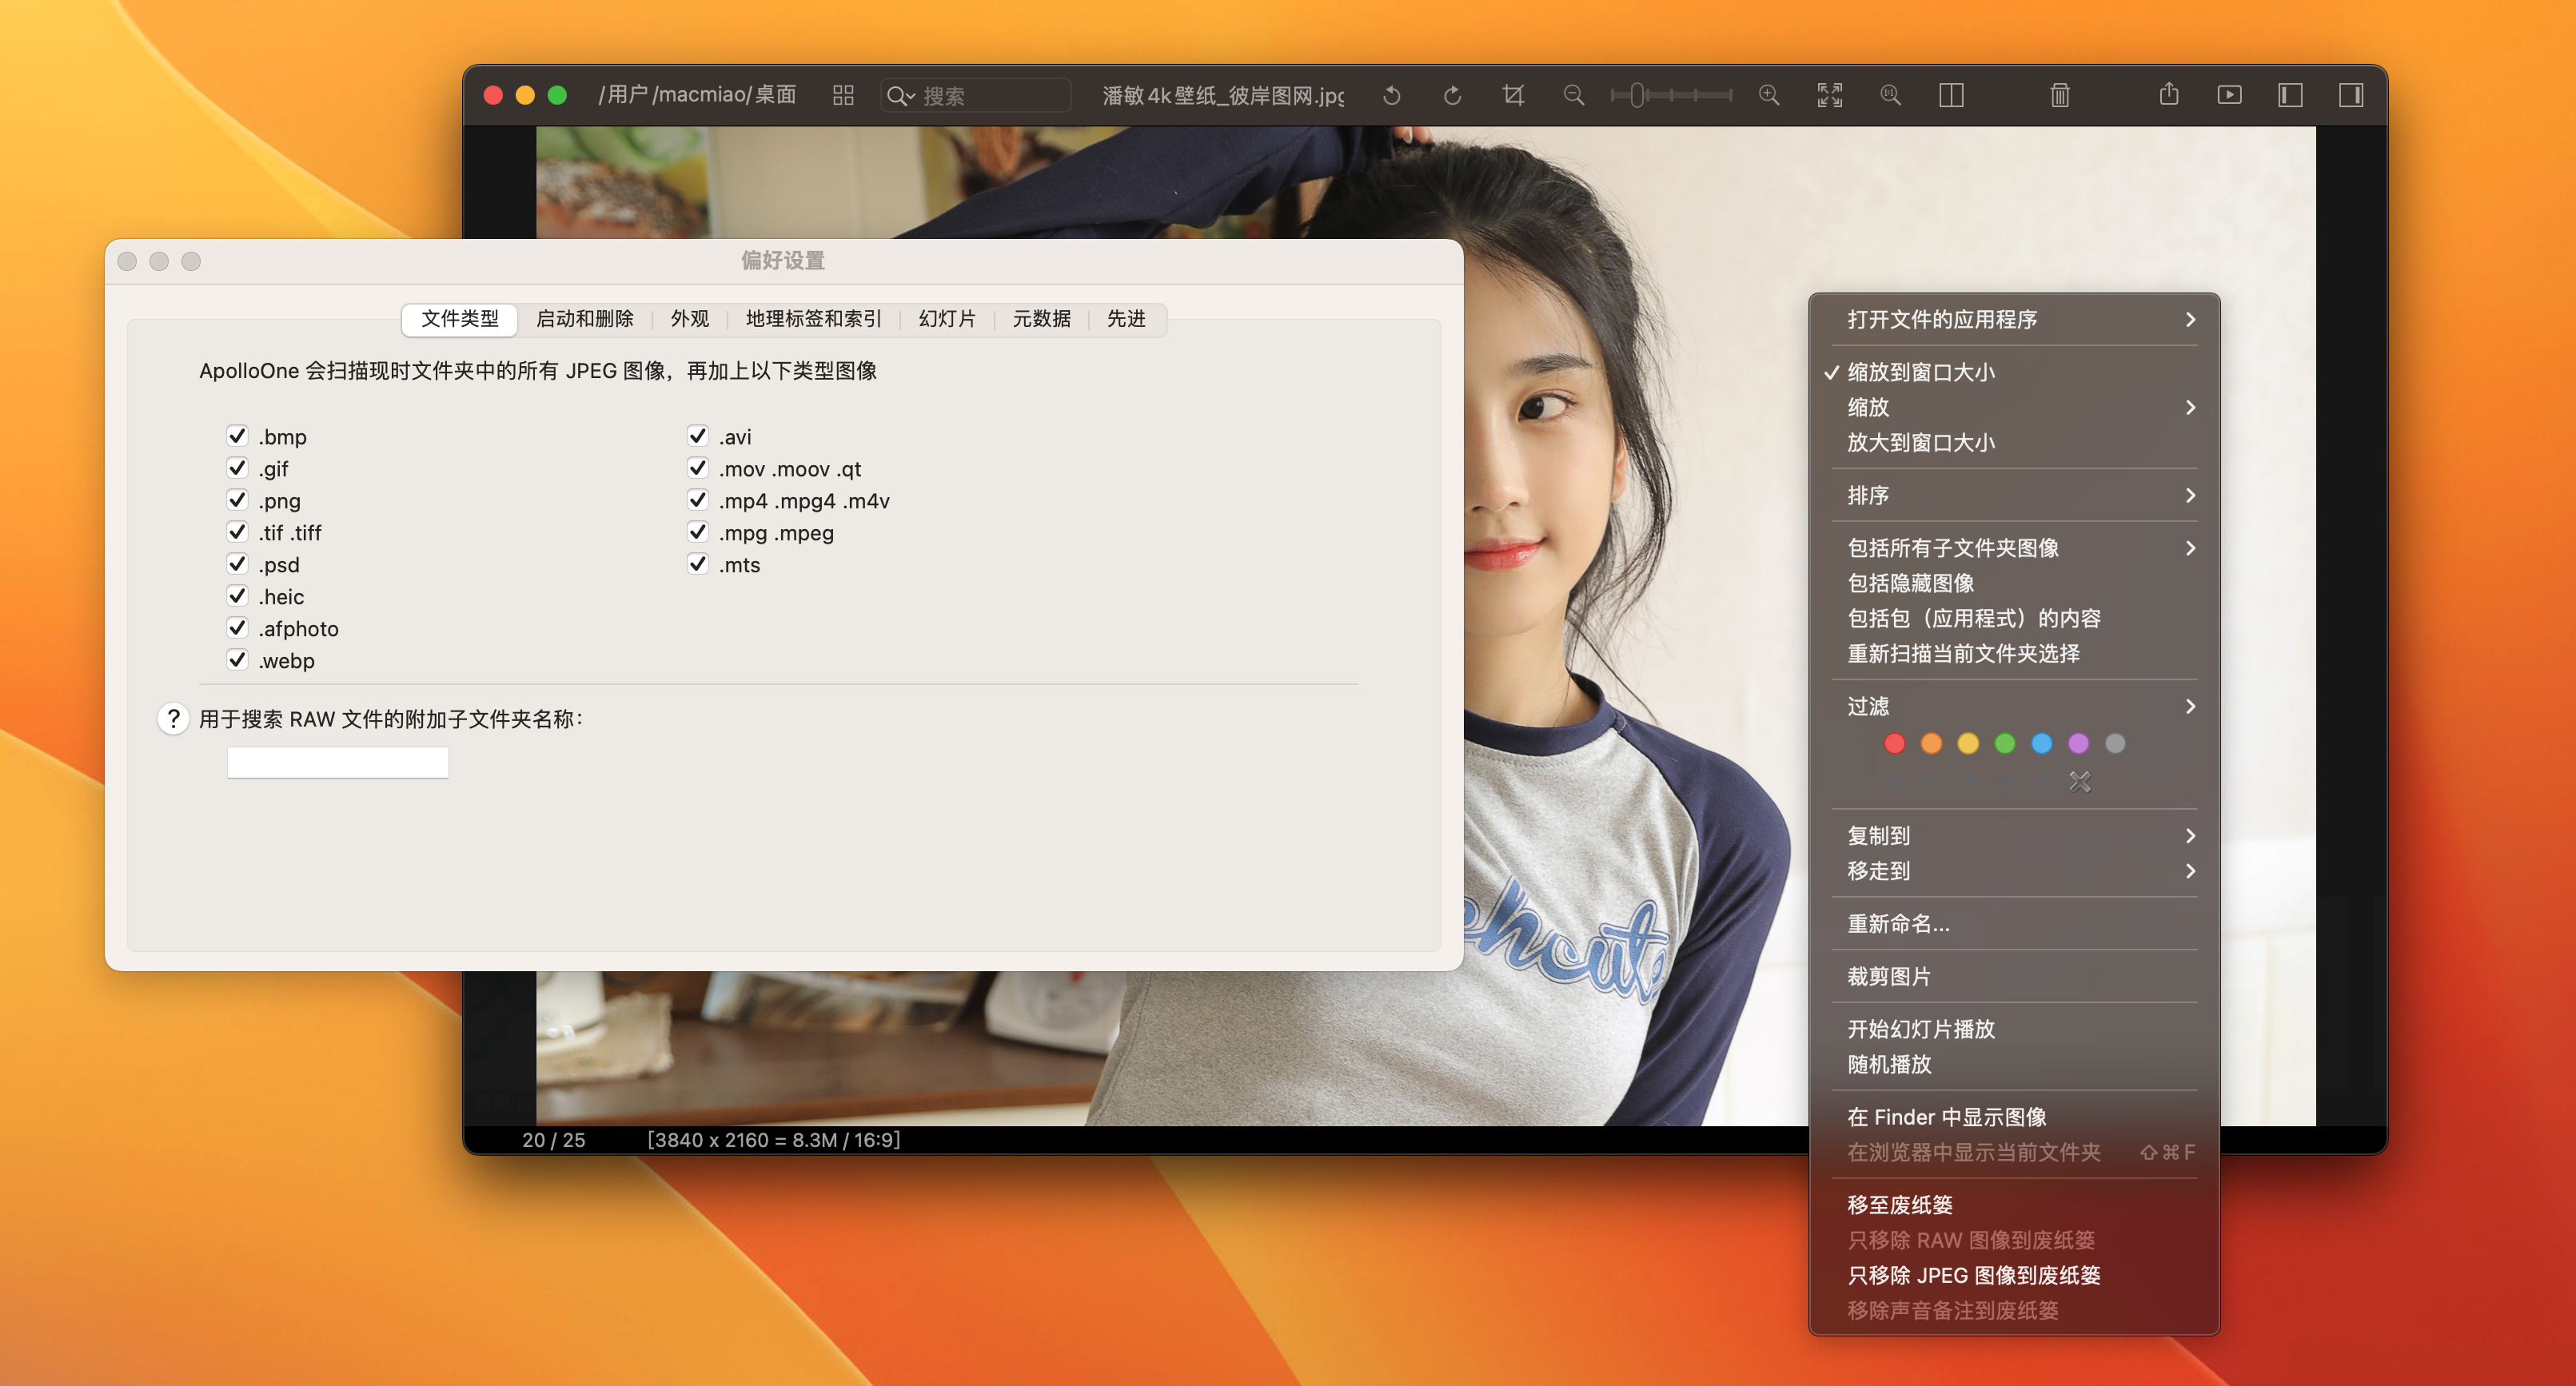Click the trash icon in toolbar
Viewport: 2576px width, 1386px height.
click(2059, 95)
